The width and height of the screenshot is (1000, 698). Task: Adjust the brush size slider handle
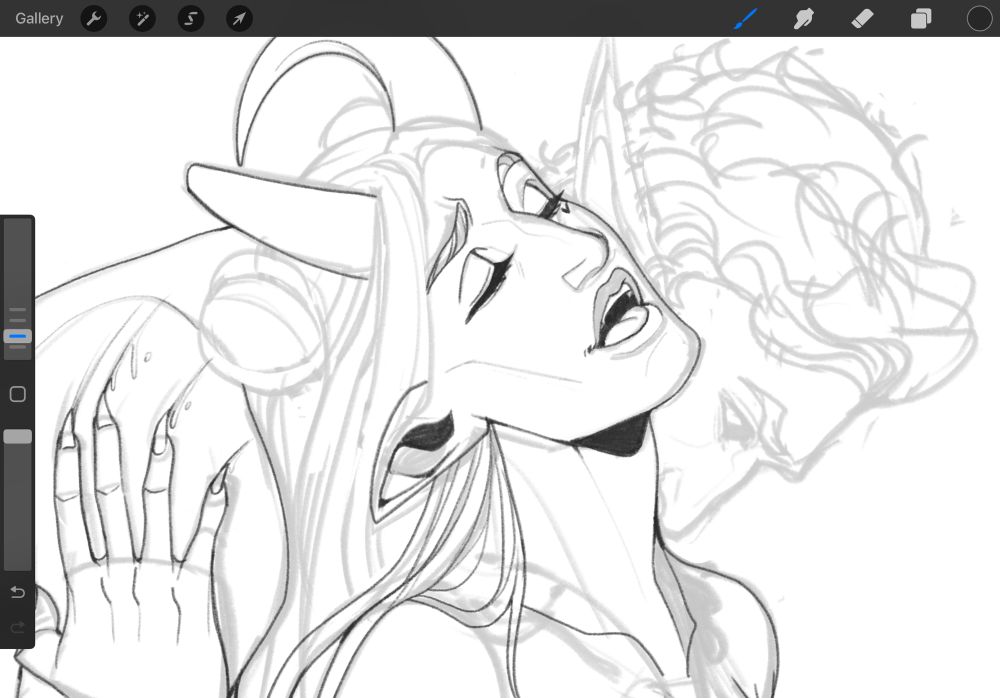click(x=18, y=336)
